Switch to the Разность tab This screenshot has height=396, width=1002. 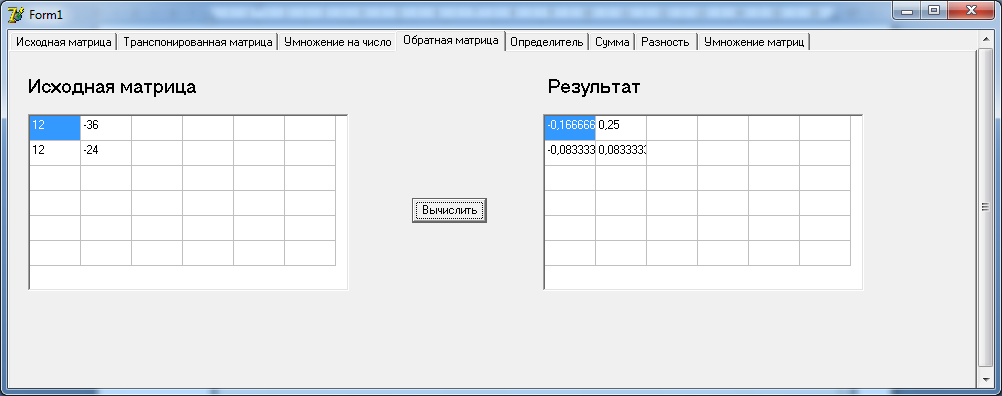pos(665,42)
